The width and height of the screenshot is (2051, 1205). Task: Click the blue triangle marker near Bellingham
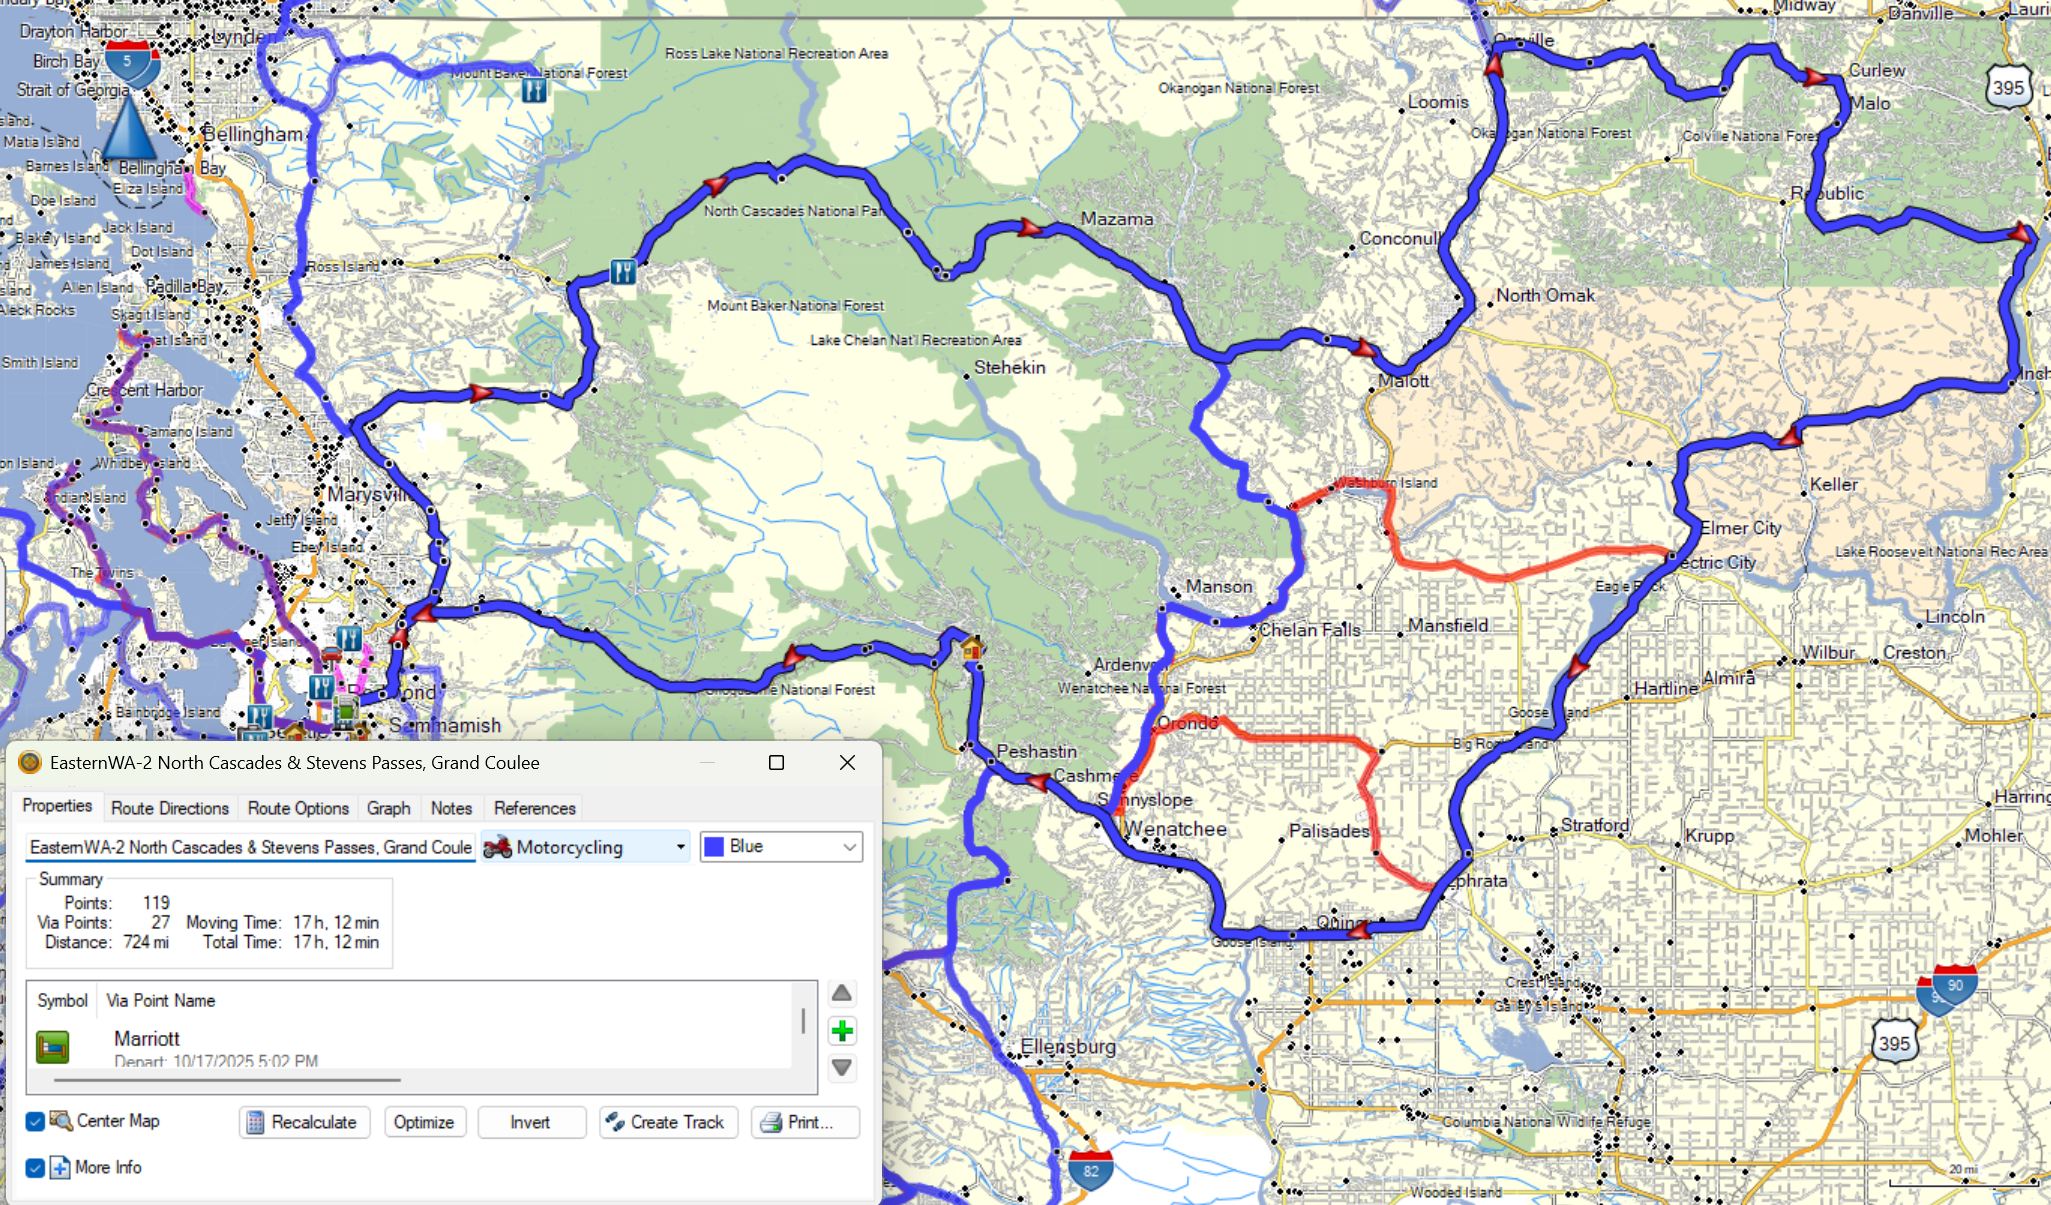click(x=129, y=129)
